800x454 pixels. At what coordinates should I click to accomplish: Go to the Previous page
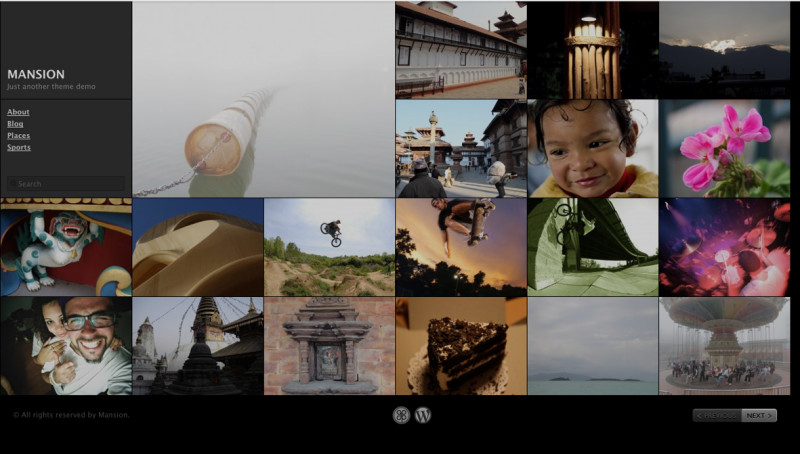717,415
